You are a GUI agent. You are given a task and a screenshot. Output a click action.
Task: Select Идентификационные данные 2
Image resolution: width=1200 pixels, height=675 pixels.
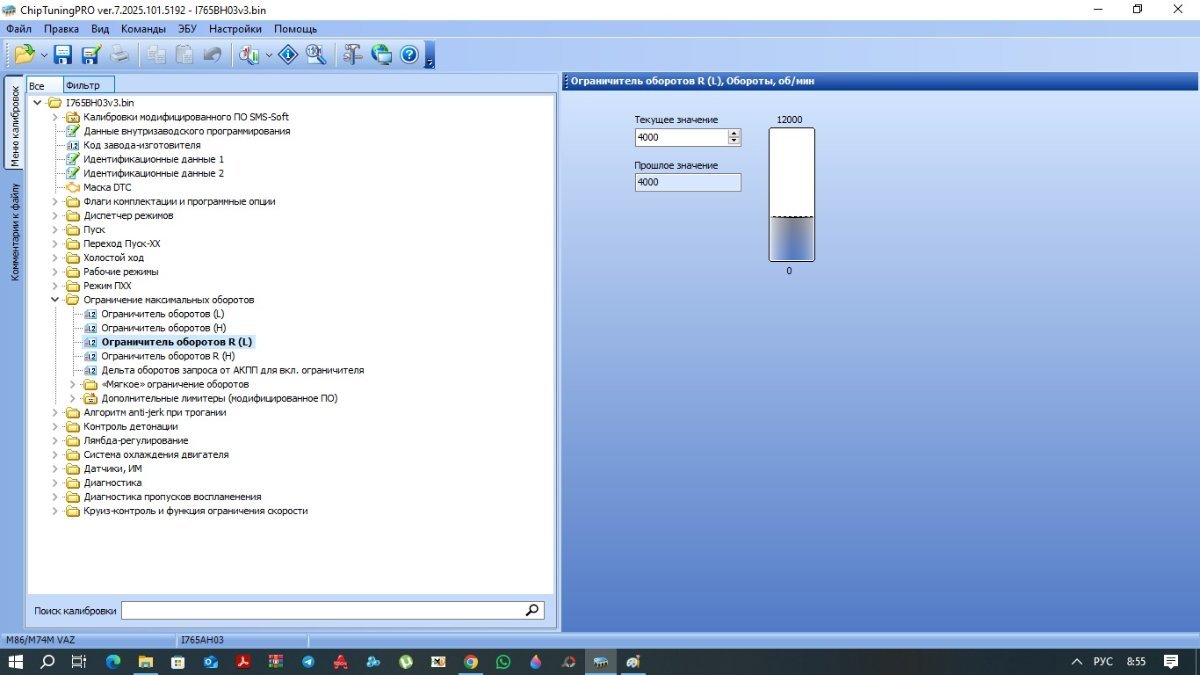click(x=154, y=173)
